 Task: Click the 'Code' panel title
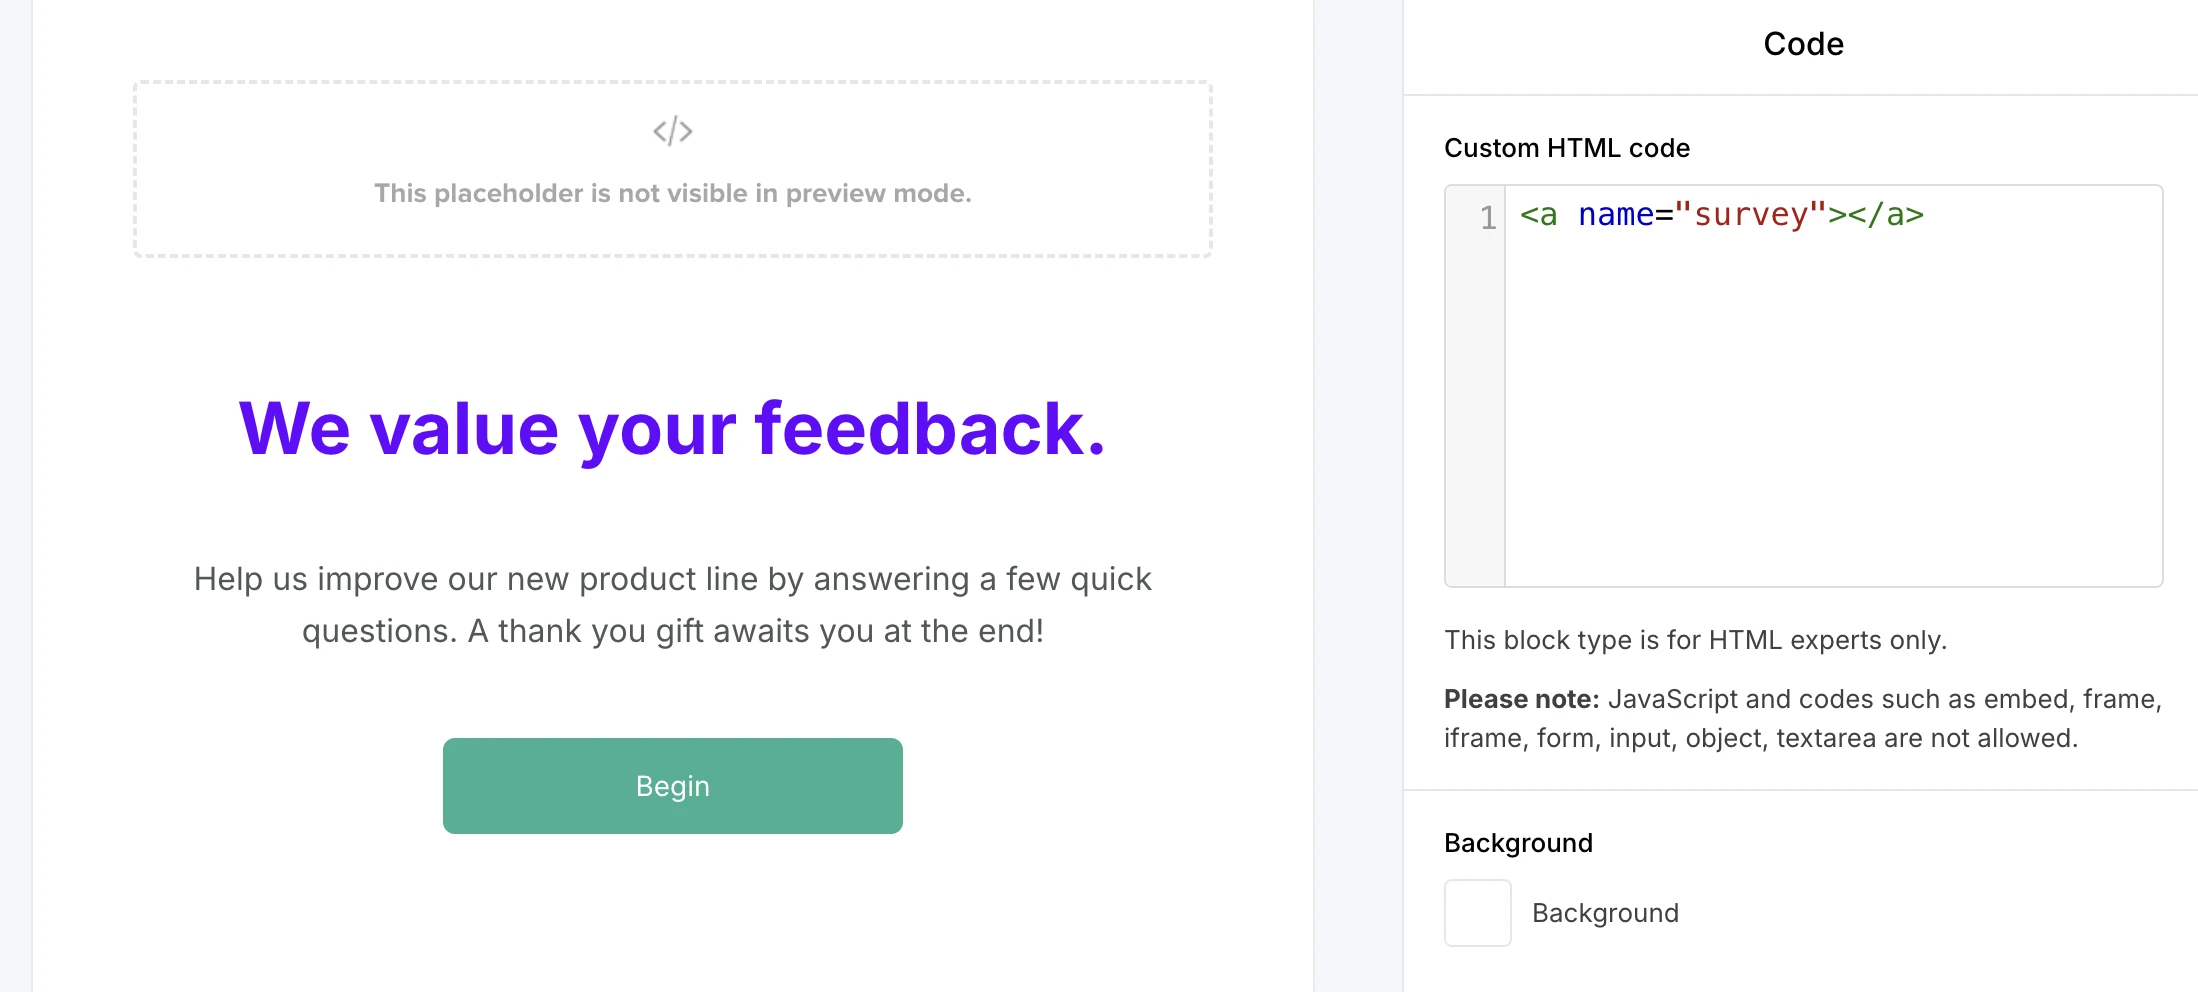tap(1802, 44)
